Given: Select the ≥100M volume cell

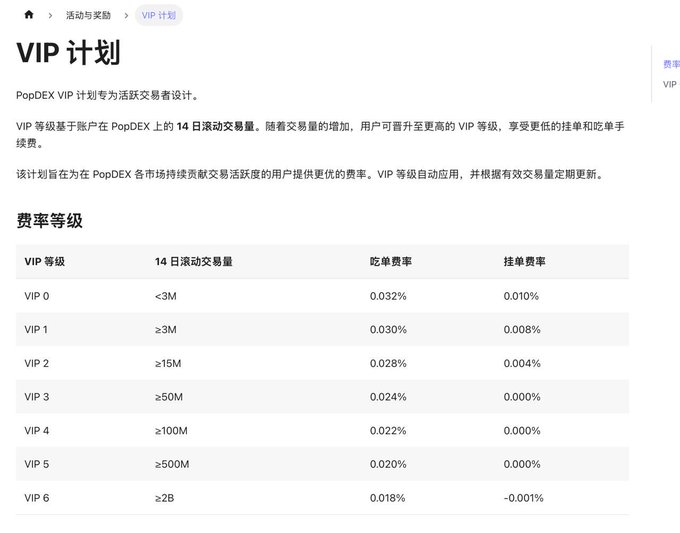Looking at the screenshot, I should pyautogui.click(x=171, y=431).
